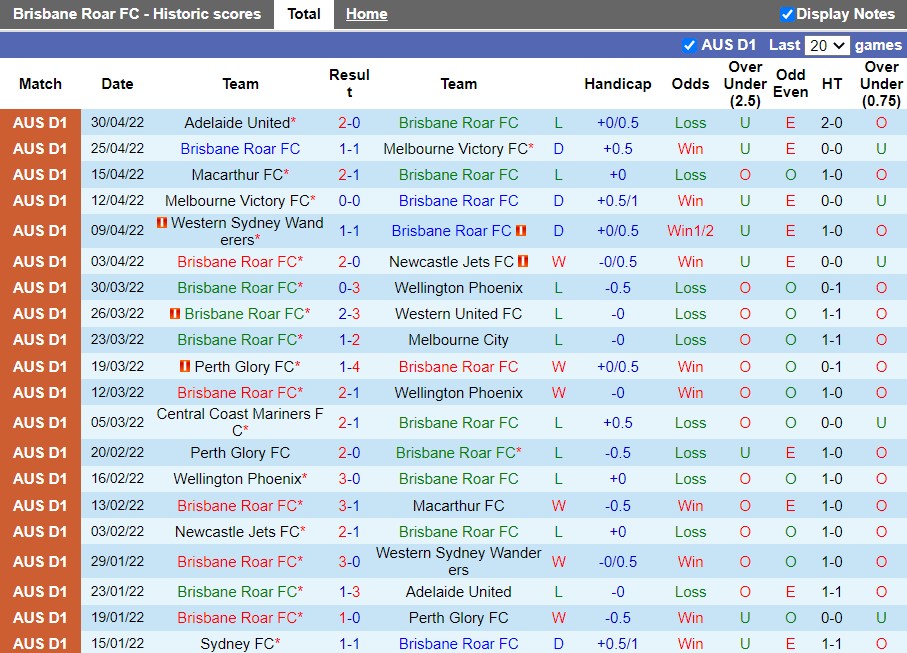Click the Melbourne City team link
907x653 pixels.
coord(459,340)
